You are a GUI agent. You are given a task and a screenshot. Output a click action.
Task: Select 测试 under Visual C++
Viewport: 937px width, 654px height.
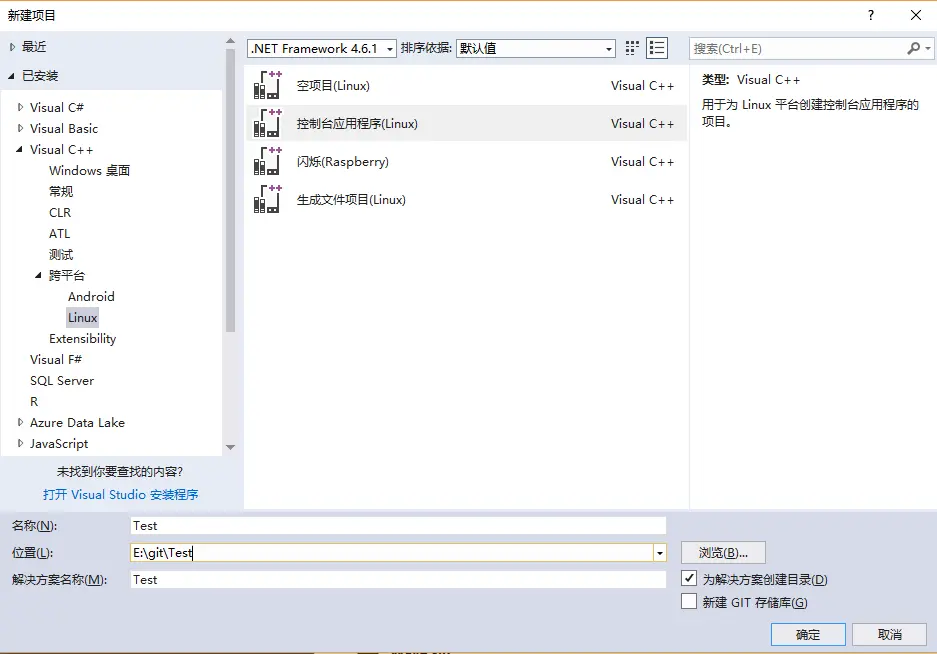61,254
